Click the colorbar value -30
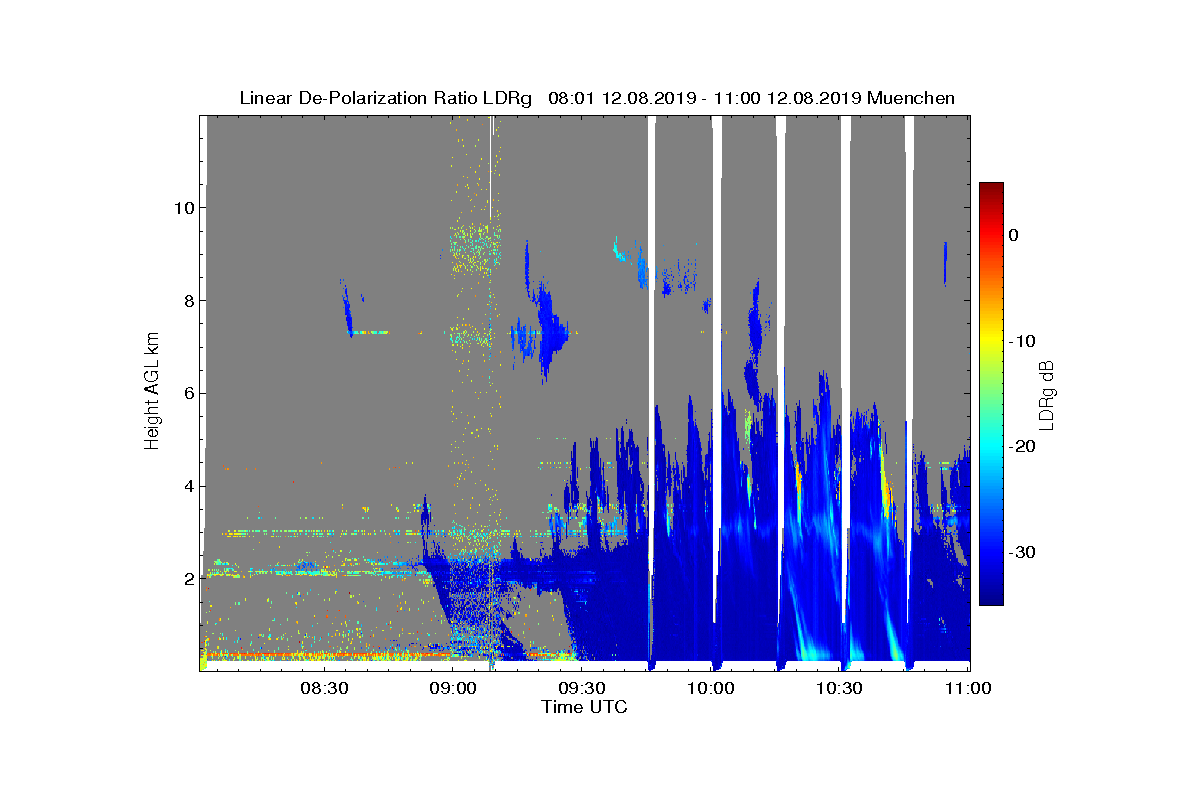Screen dimensions: 1200x800 pos(1023,552)
